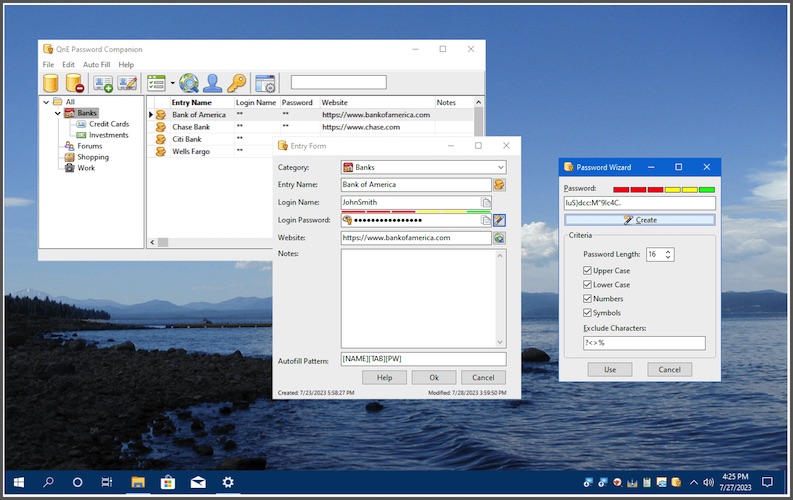The height and width of the screenshot is (500, 793).
Task: Collapse the Banks tree node
Action: click(58, 113)
